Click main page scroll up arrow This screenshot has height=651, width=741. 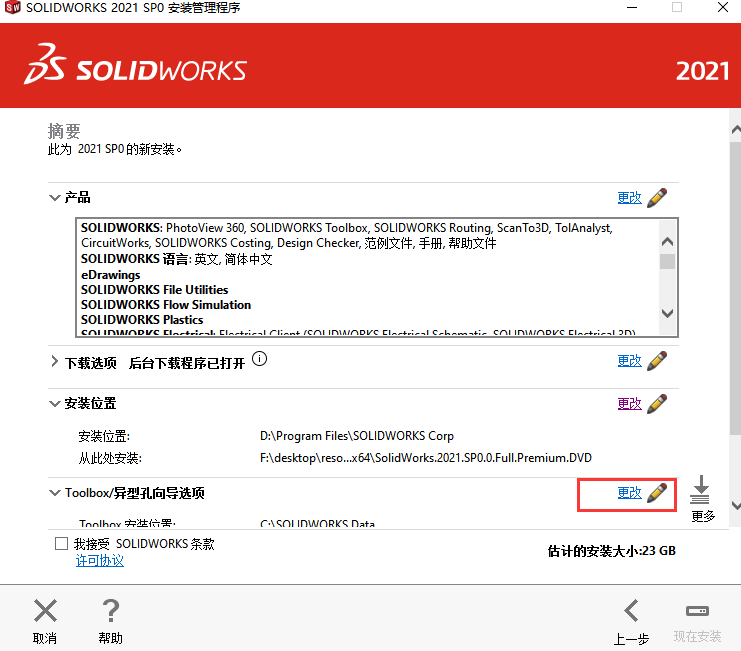point(736,130)
